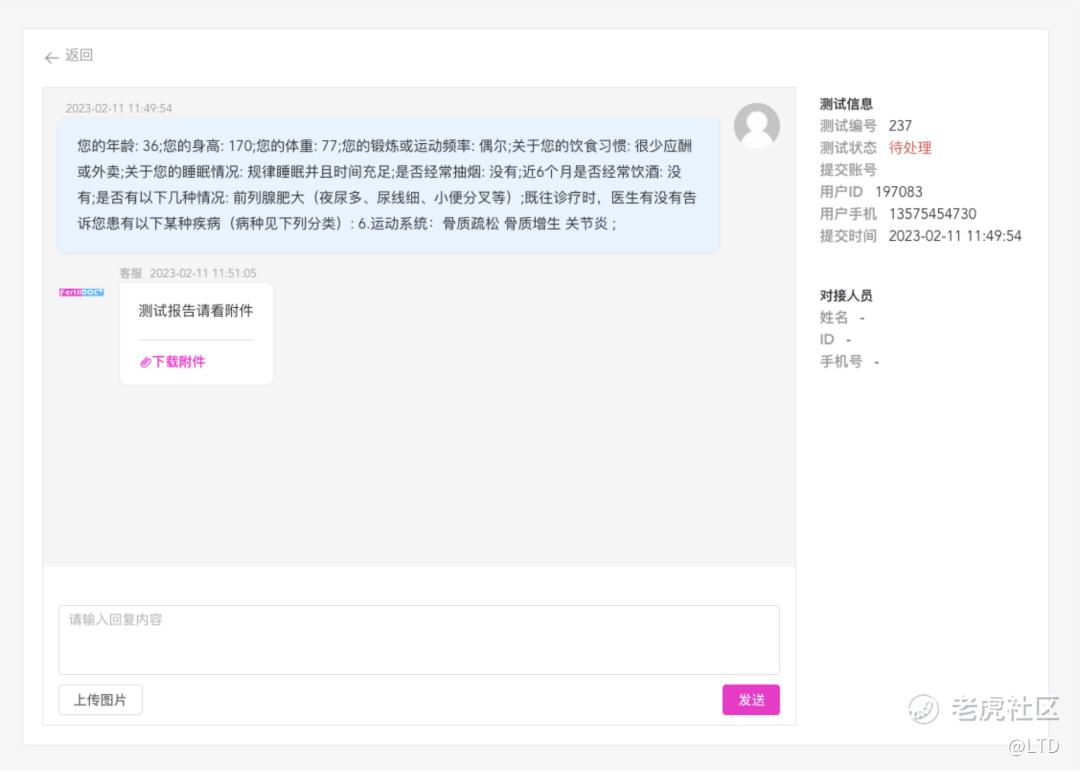Image resolution: width=1080 pixels, height=771 pixels.
Task: Click the paperclip attachment icon
Action: [145, 362]
